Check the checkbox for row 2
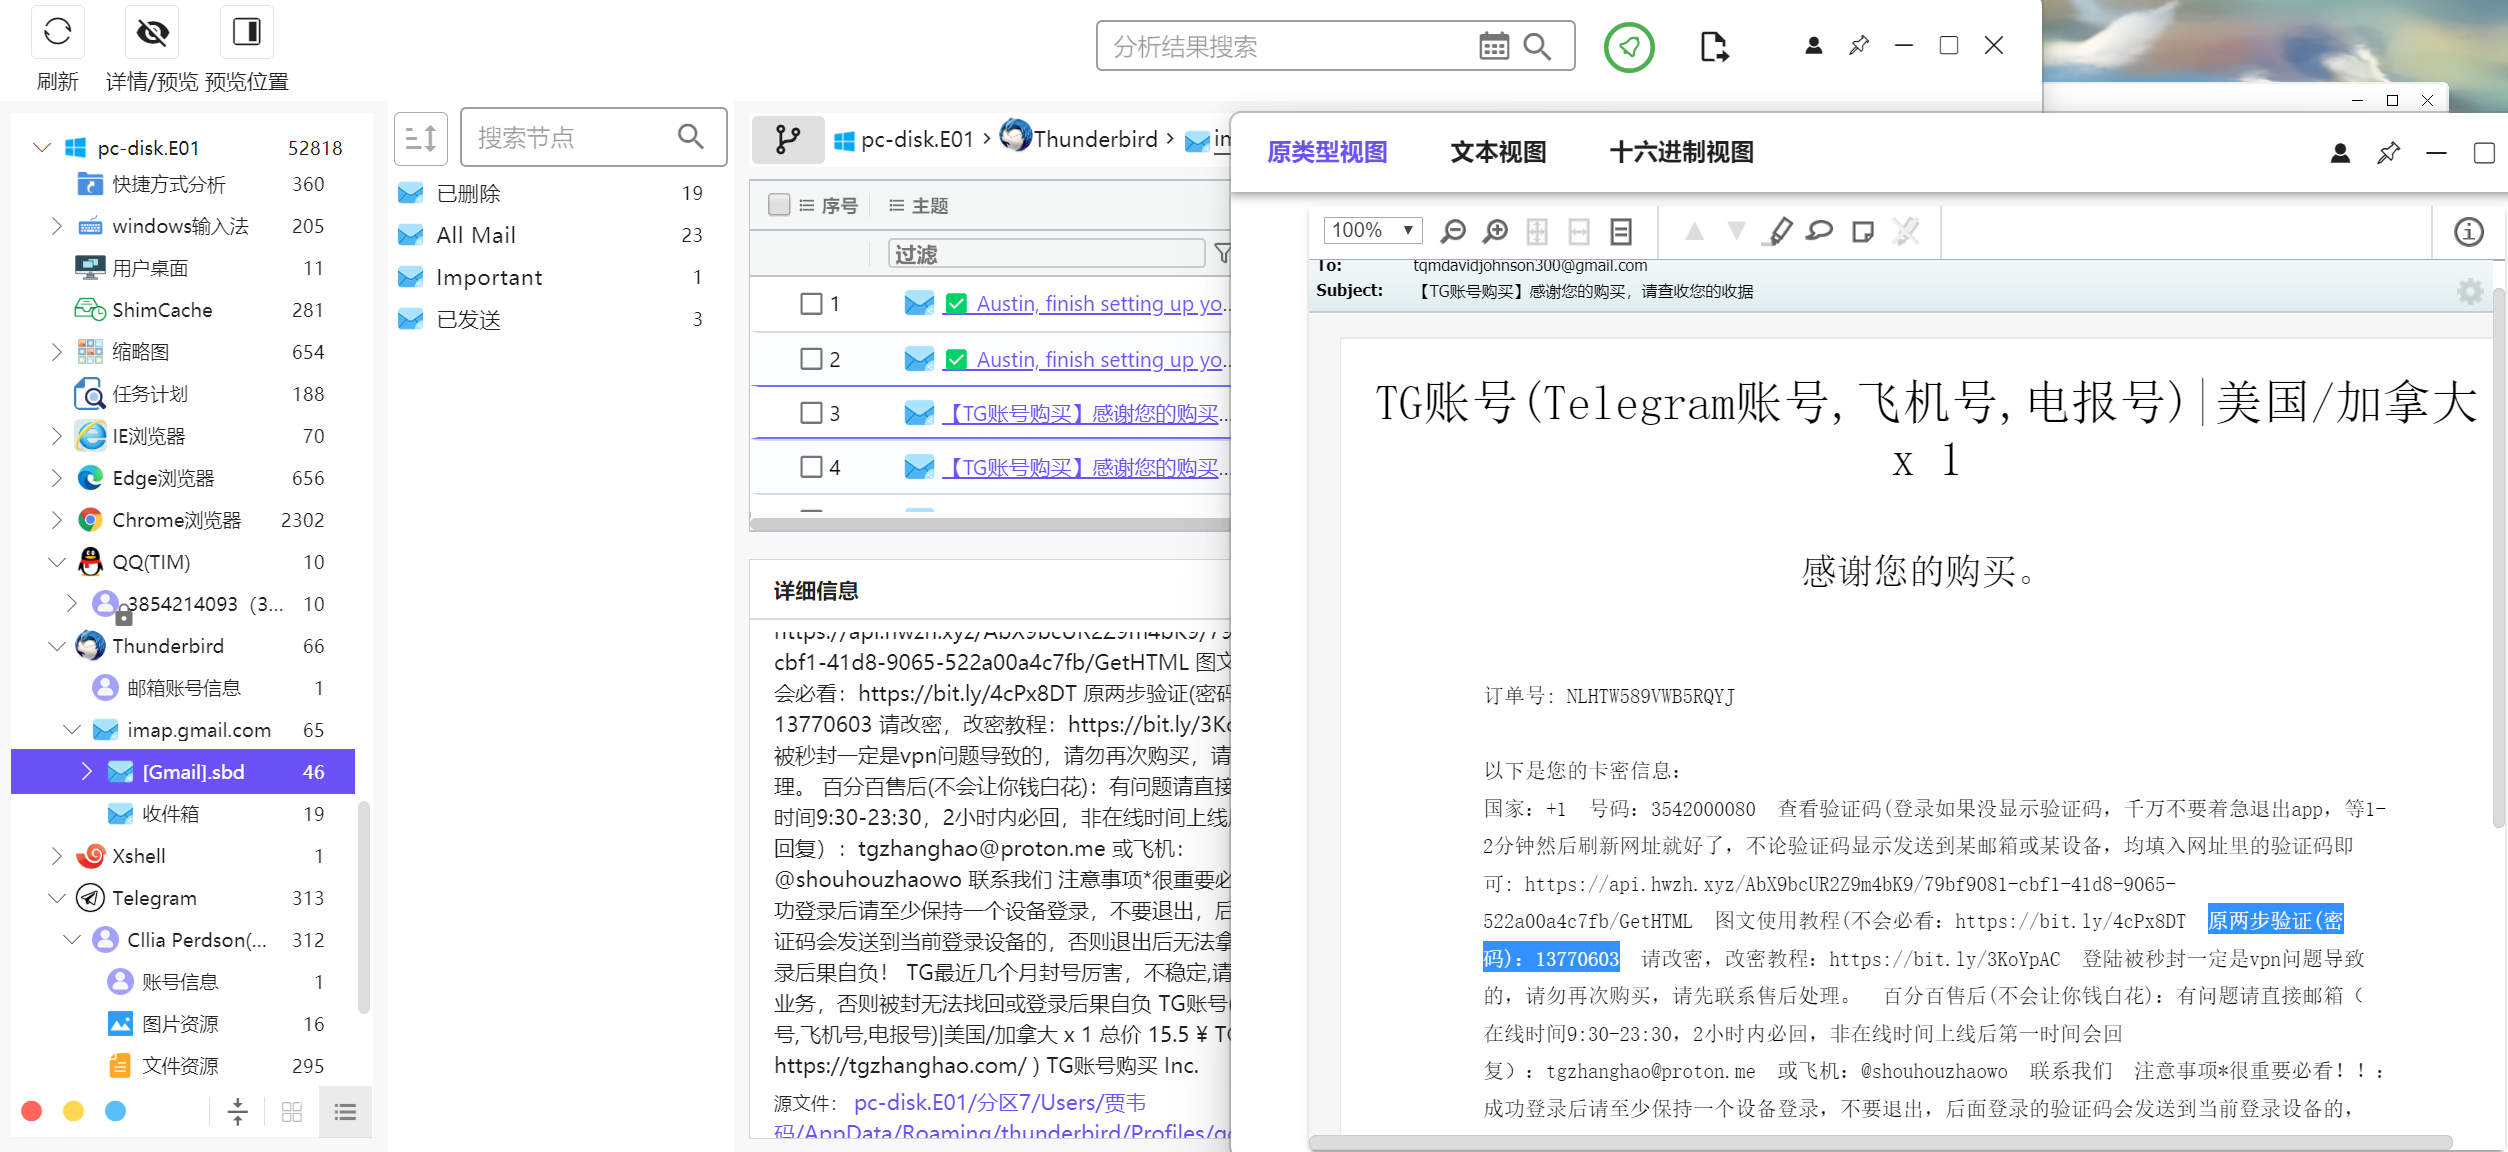This screenshot has height=1152, width=2508. [x=811, y=358]
